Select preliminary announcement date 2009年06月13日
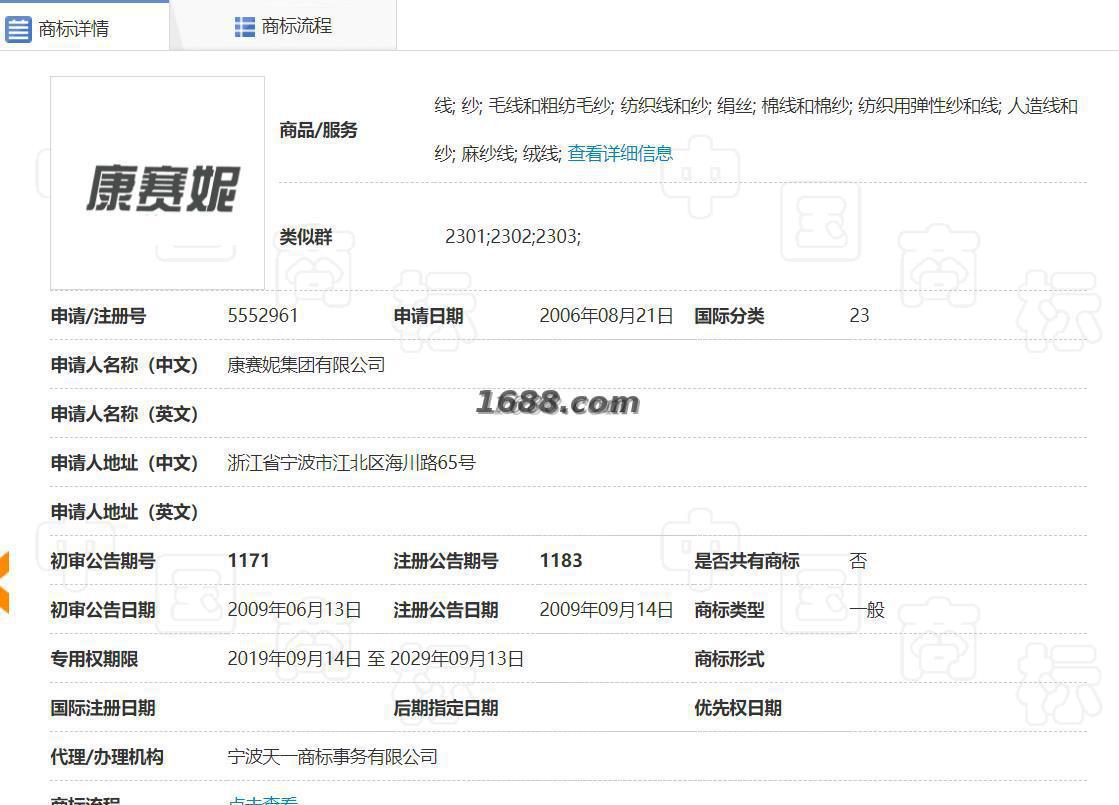1119x805 pixels. pos(294,609)
